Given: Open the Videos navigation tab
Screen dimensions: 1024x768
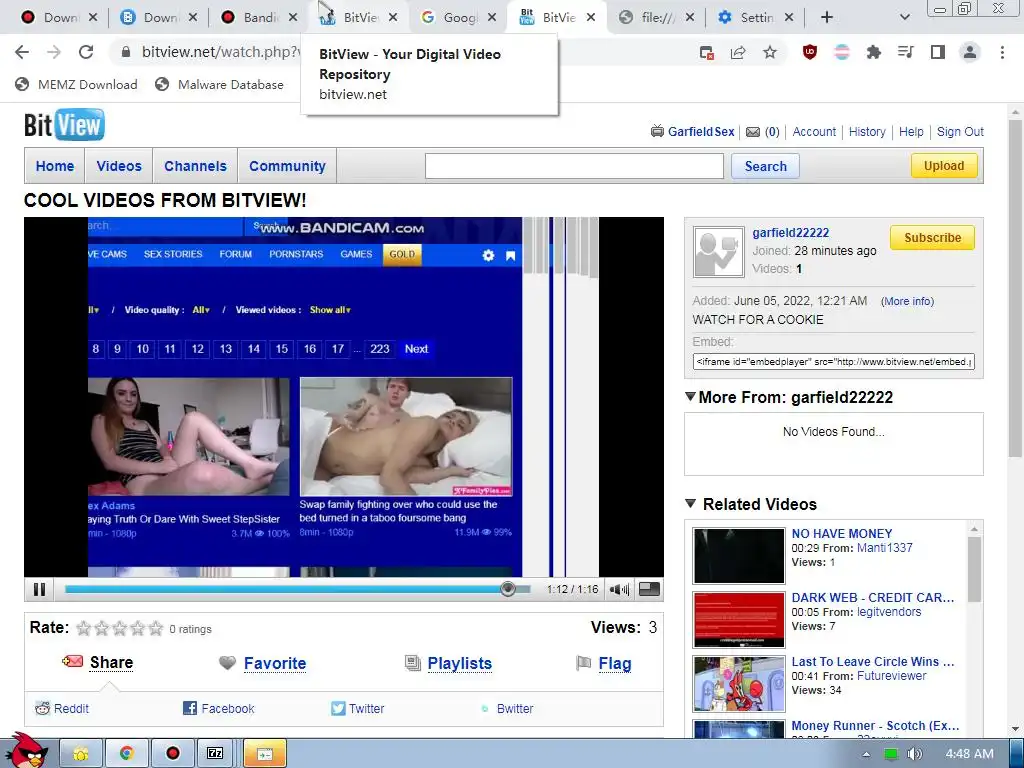Looking at the screenshot, I should [x=119, y=166].
